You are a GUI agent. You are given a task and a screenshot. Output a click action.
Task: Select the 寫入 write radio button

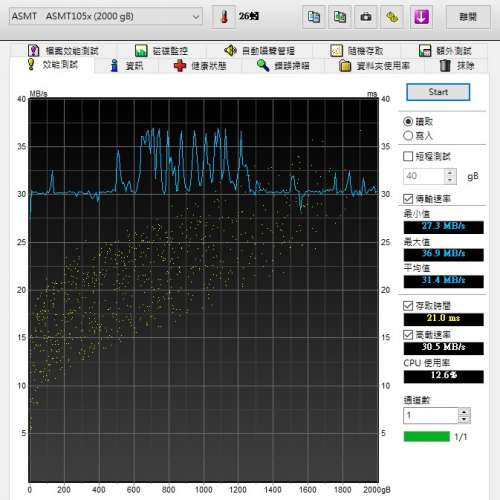click(x=408, y=136)
